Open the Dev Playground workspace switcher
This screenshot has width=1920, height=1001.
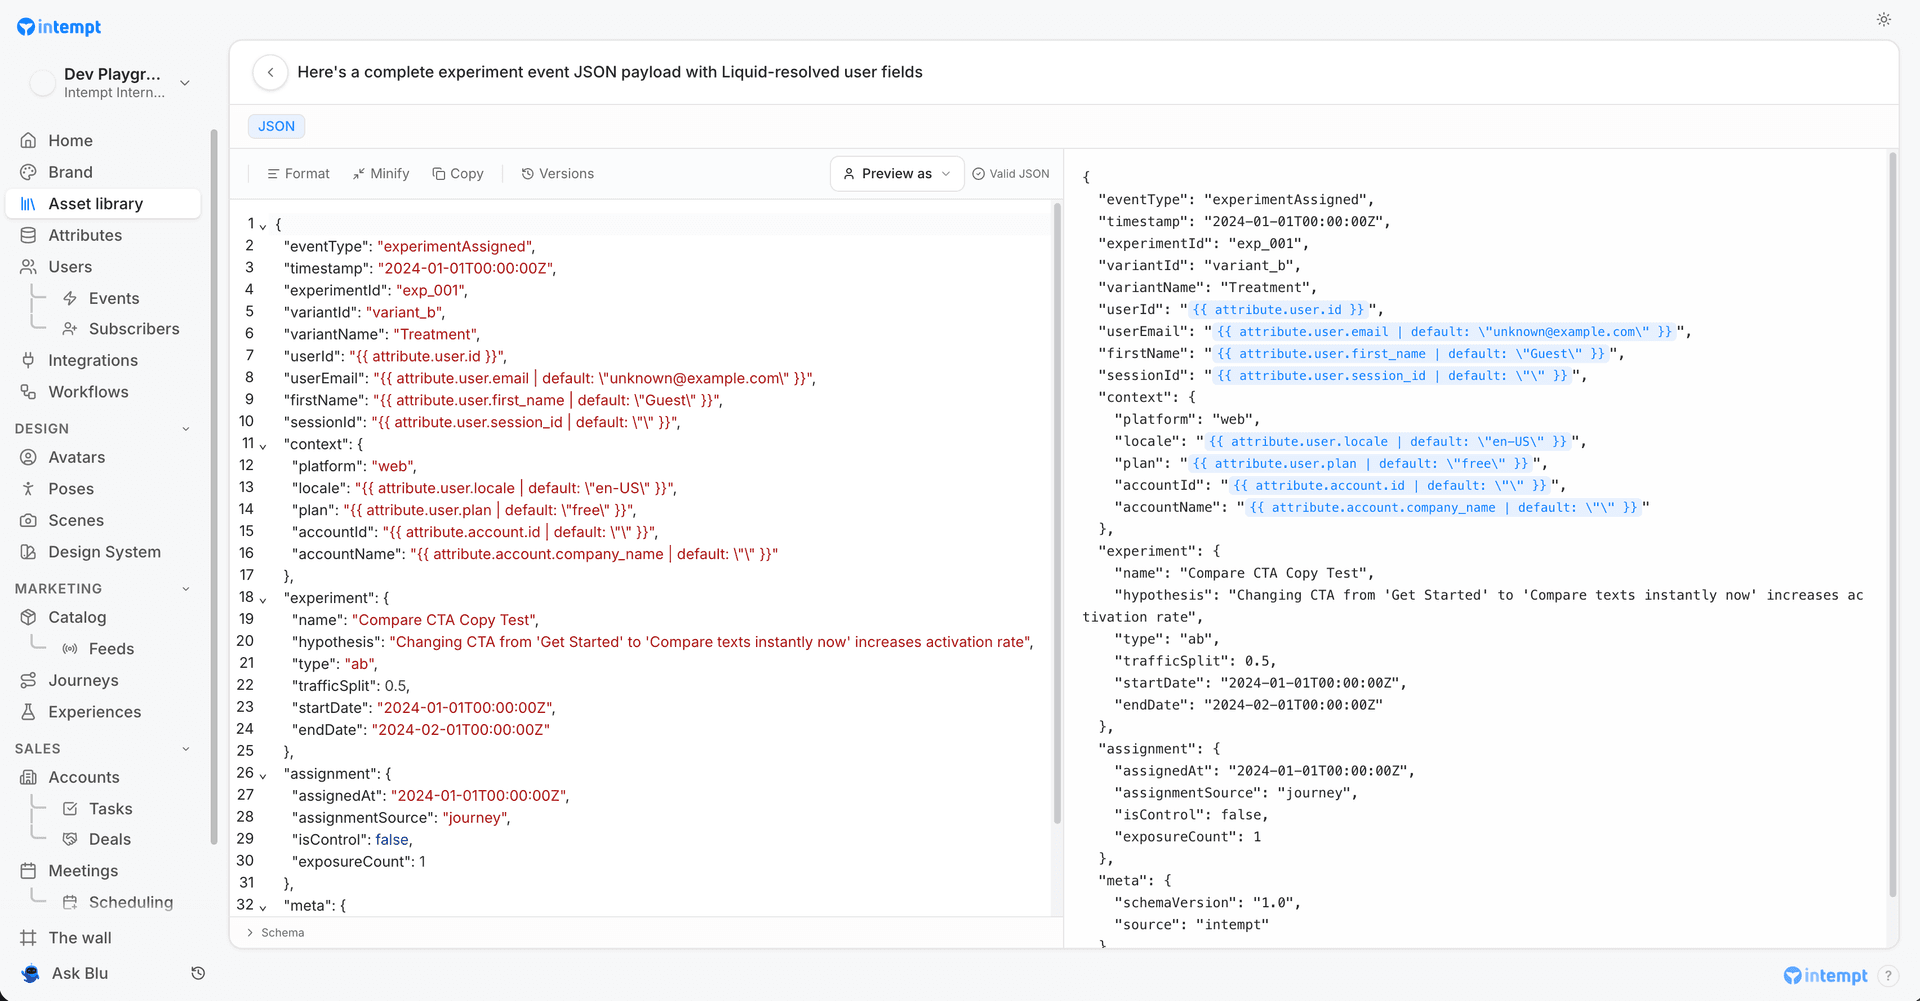[110, 83]
